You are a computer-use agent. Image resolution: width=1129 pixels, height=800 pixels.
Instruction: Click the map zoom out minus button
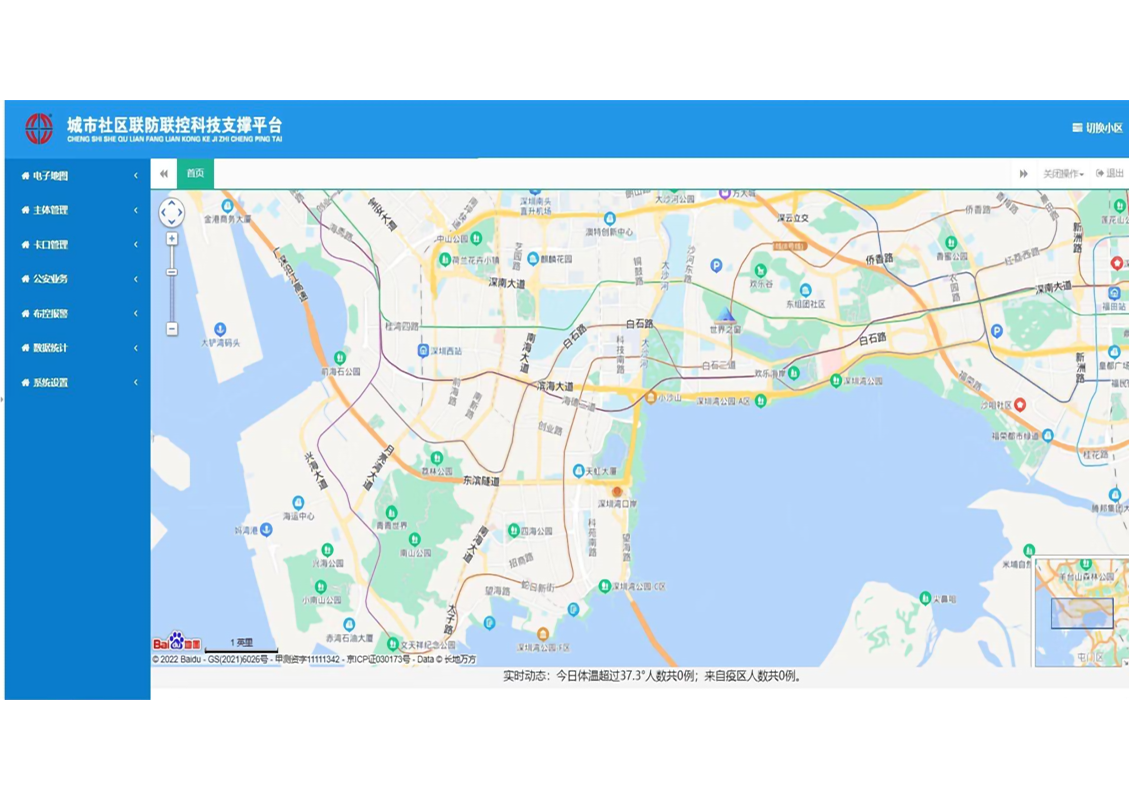point(172,329)
